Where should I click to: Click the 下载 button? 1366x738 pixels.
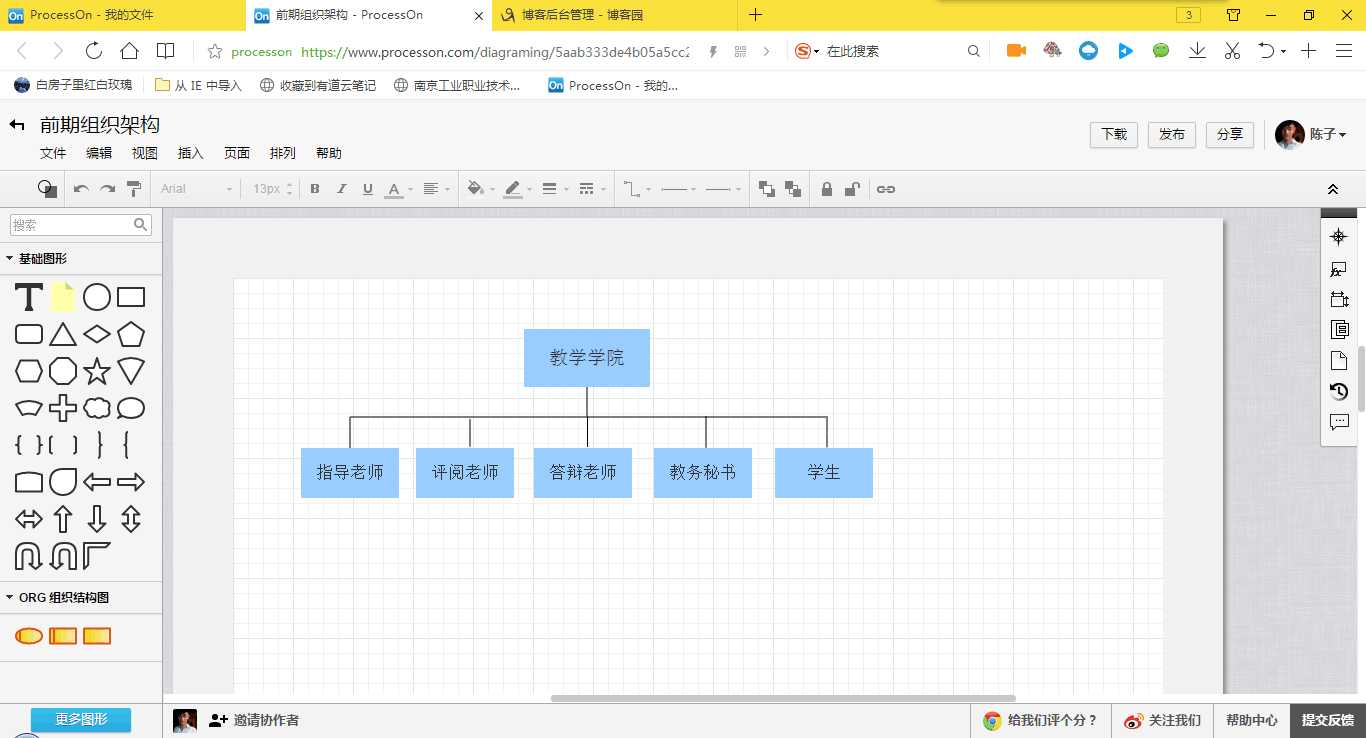pyautogui.click(x=1114, y=134)
